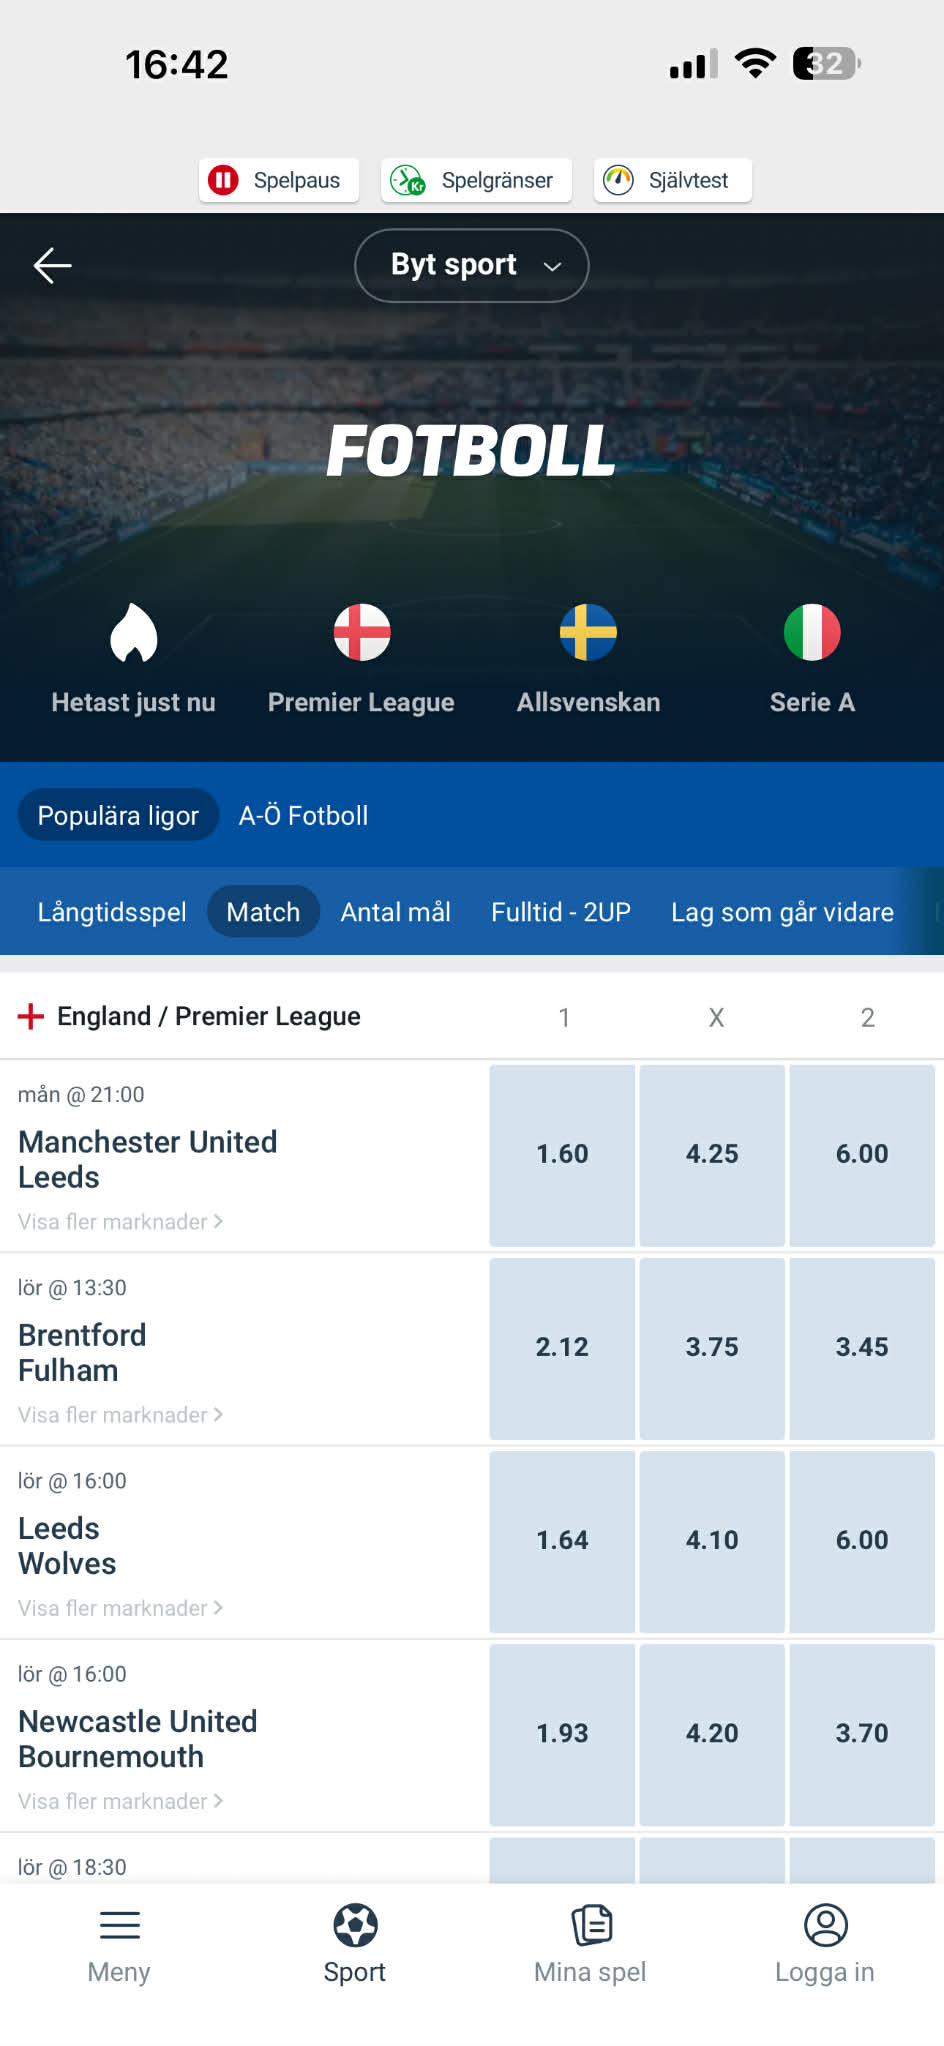Open the Självtest gauge icon

619,180
